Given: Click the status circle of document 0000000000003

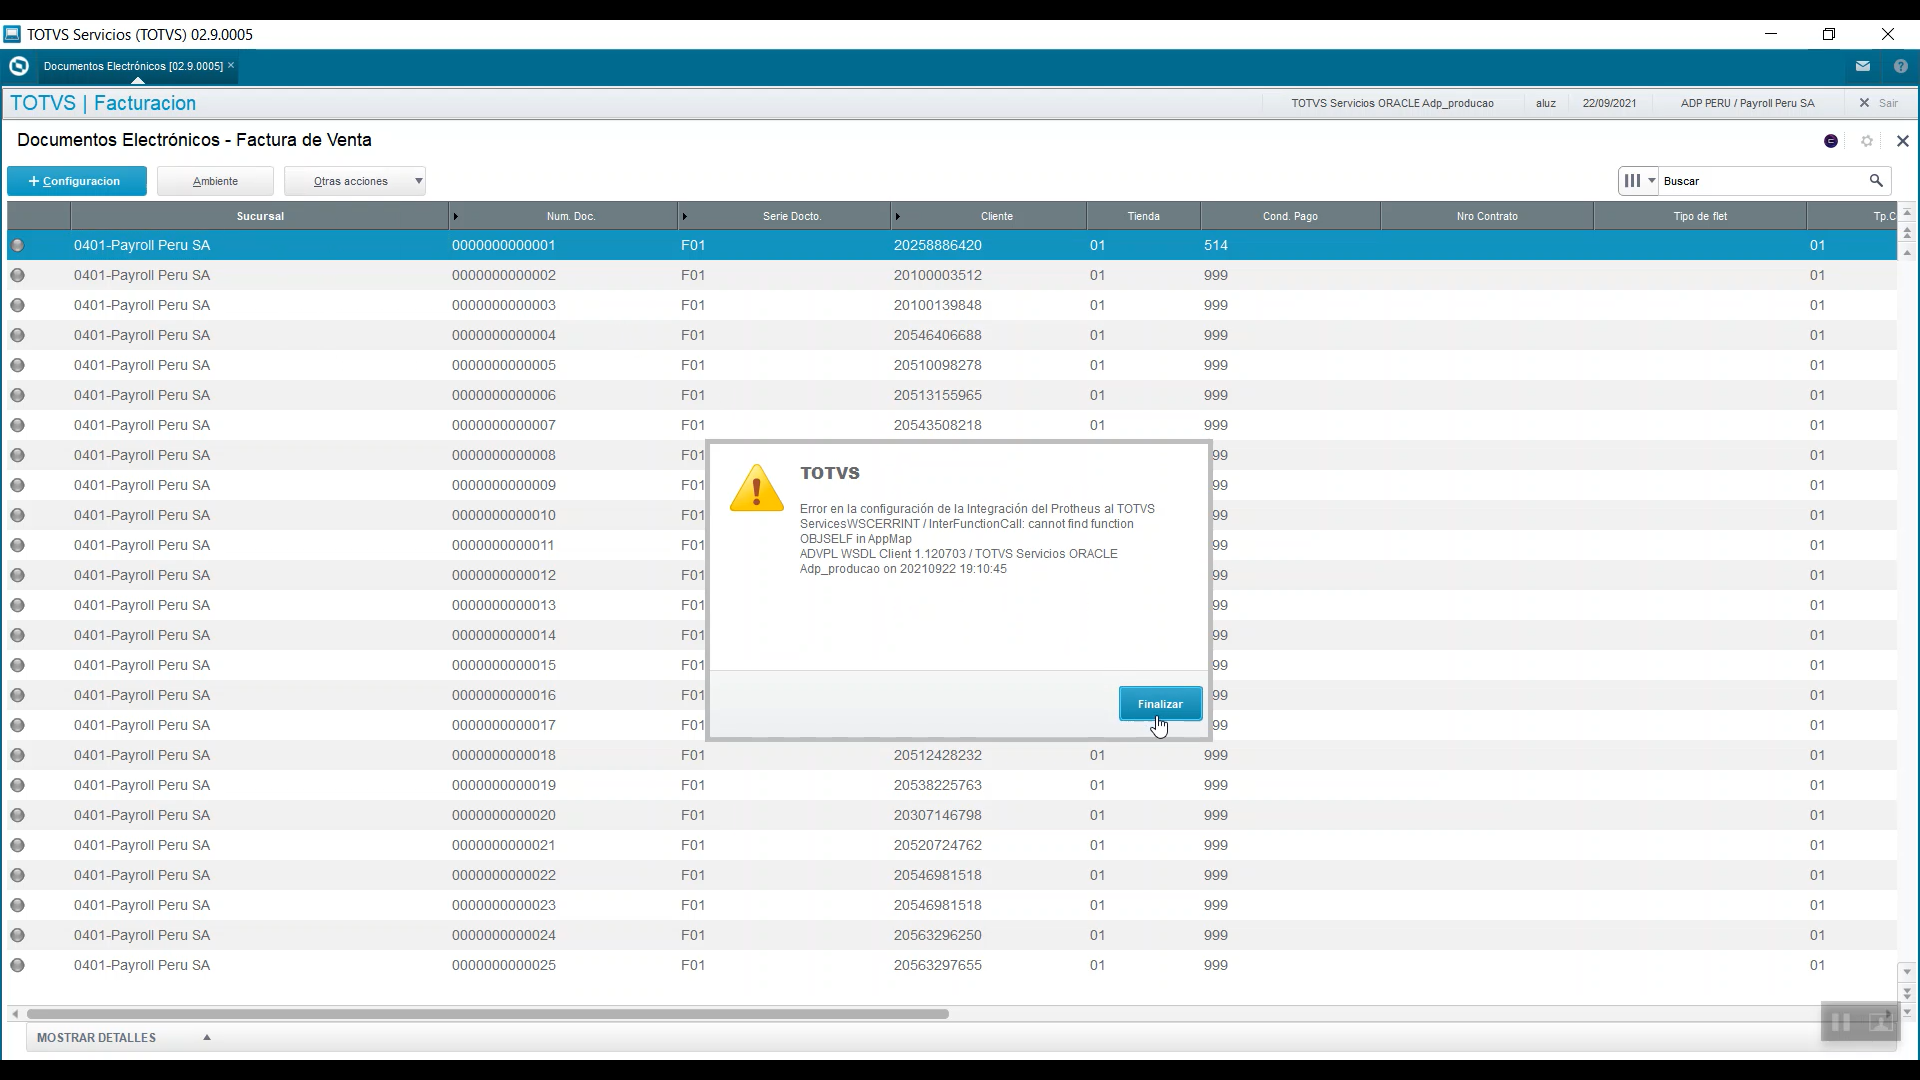Looking at the screenshot, I should [x=17, y=305].
